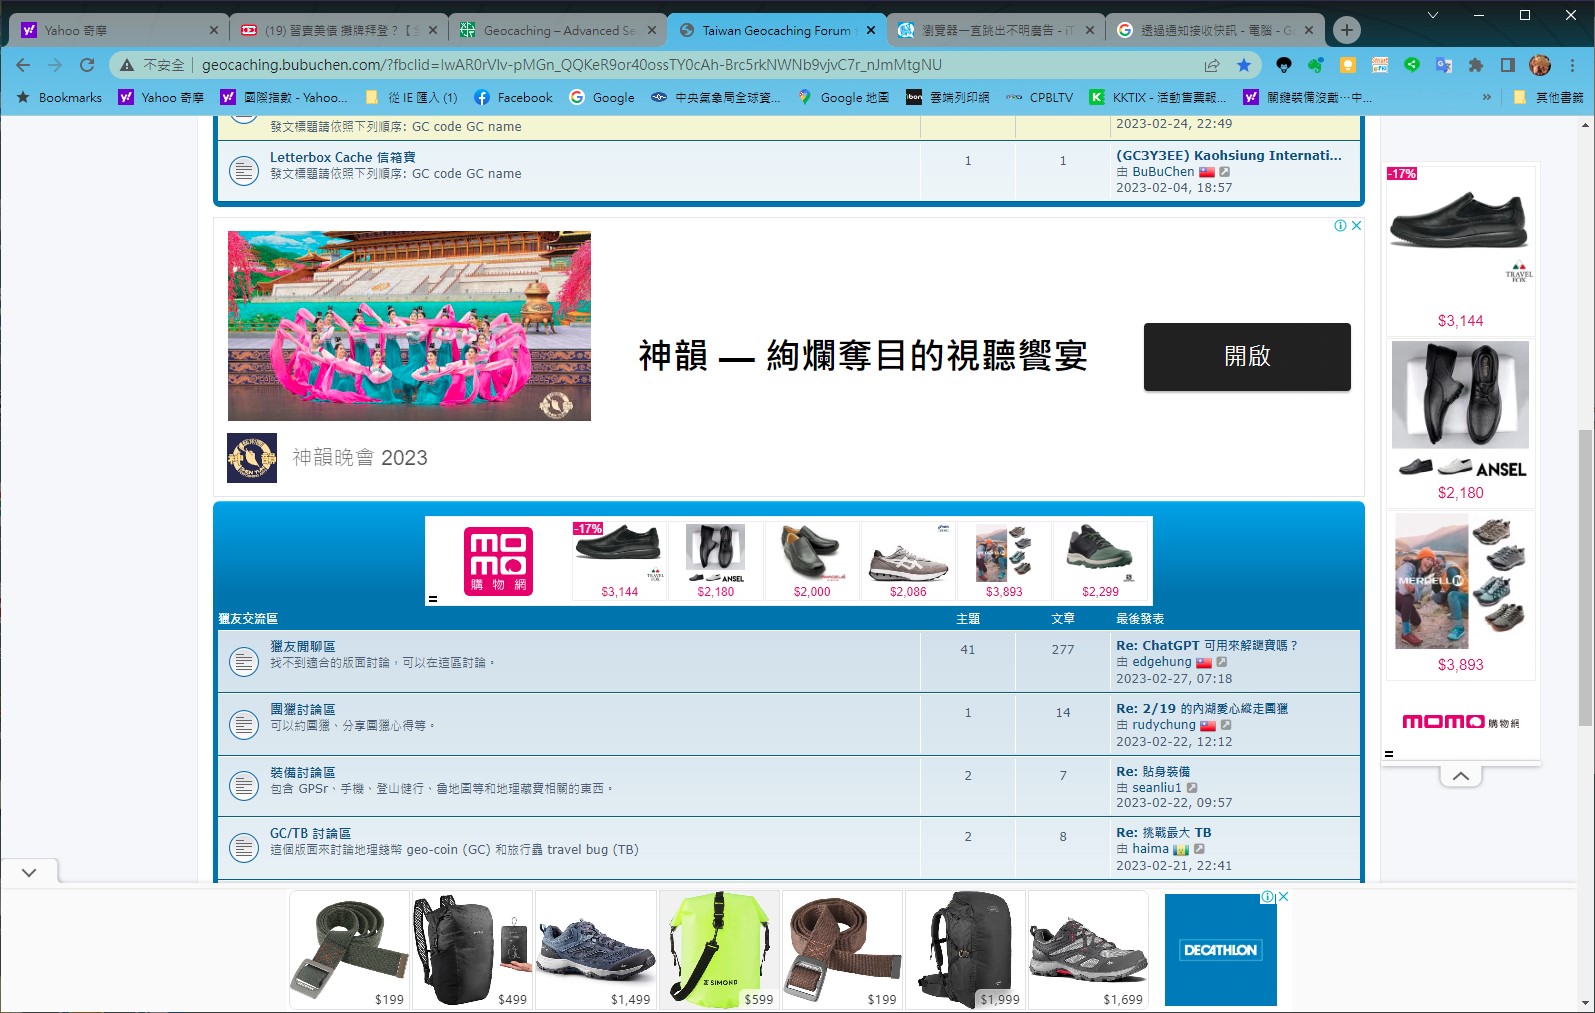The width and height of the screenshot is (1595, 1013).
Task: Close the Decathlon bottom ad banner
Action: click(x=1283, y=897)
